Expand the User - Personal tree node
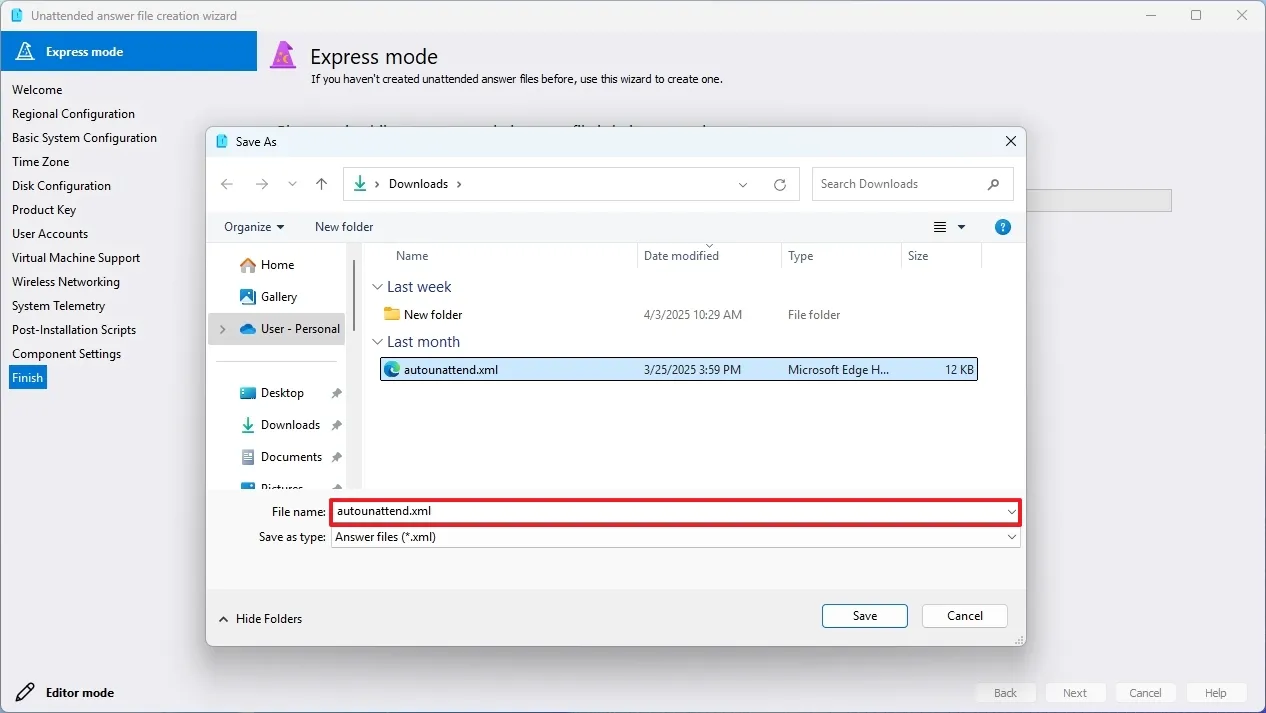This screenshot has width=1266, height=713. [x=222, y=329]
